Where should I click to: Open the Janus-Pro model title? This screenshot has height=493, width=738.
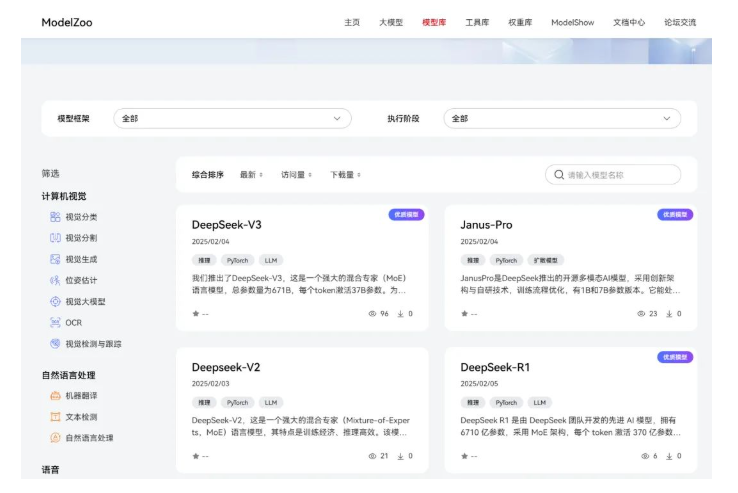[486, 225]
